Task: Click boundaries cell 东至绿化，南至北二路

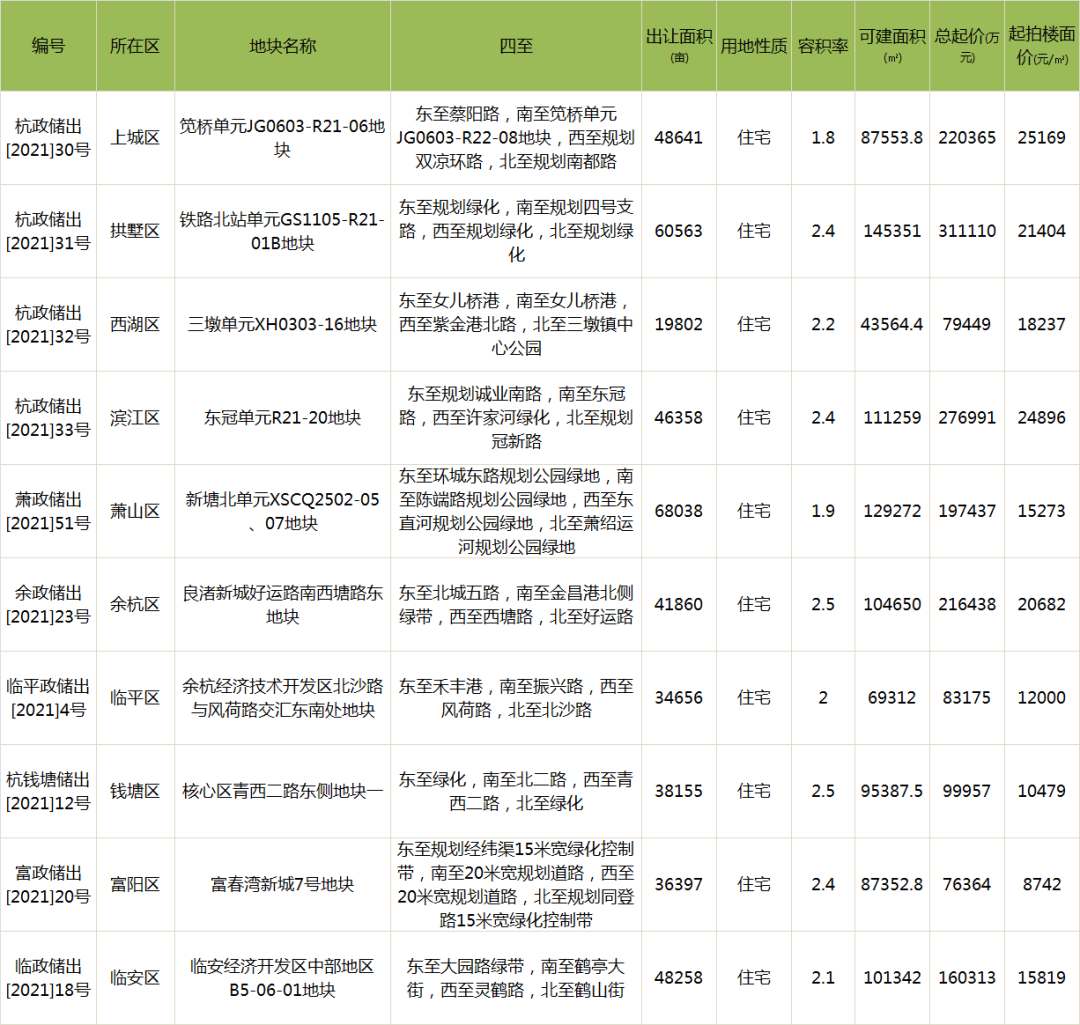Action: 516,791
